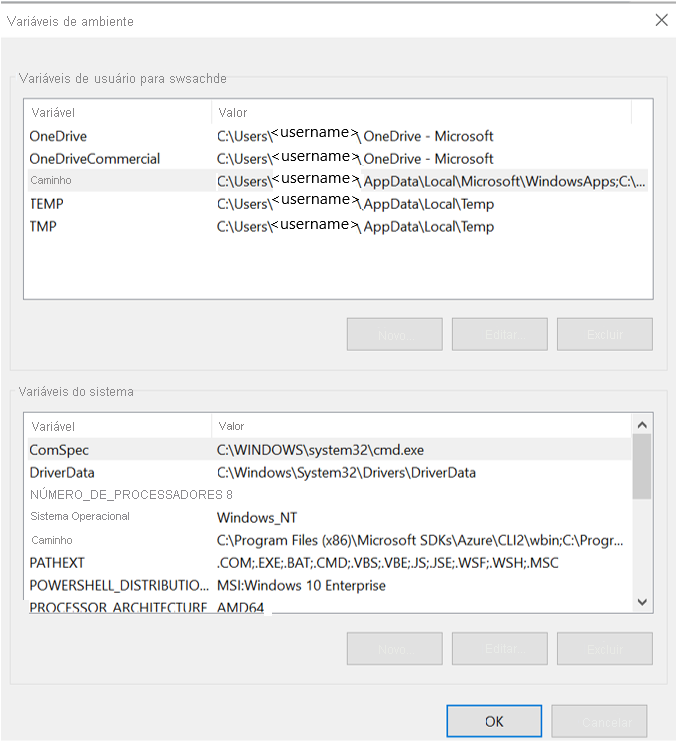
Task: Click Novo button under user variables
Action: (395, 334)
